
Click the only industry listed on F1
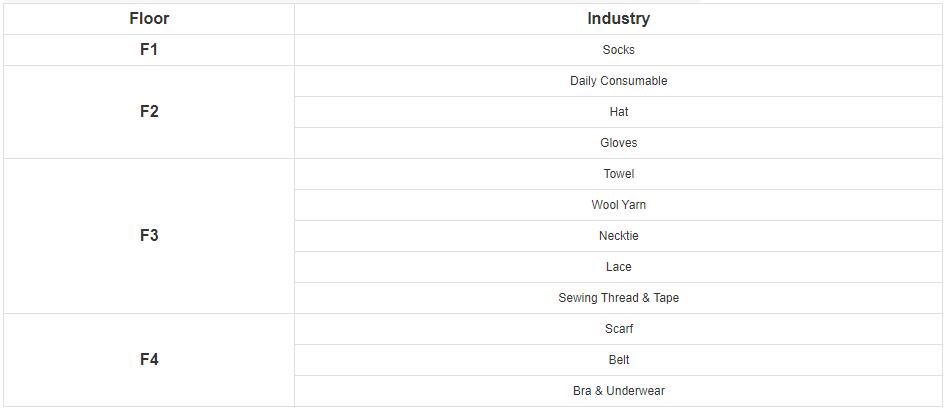point(618,50)
